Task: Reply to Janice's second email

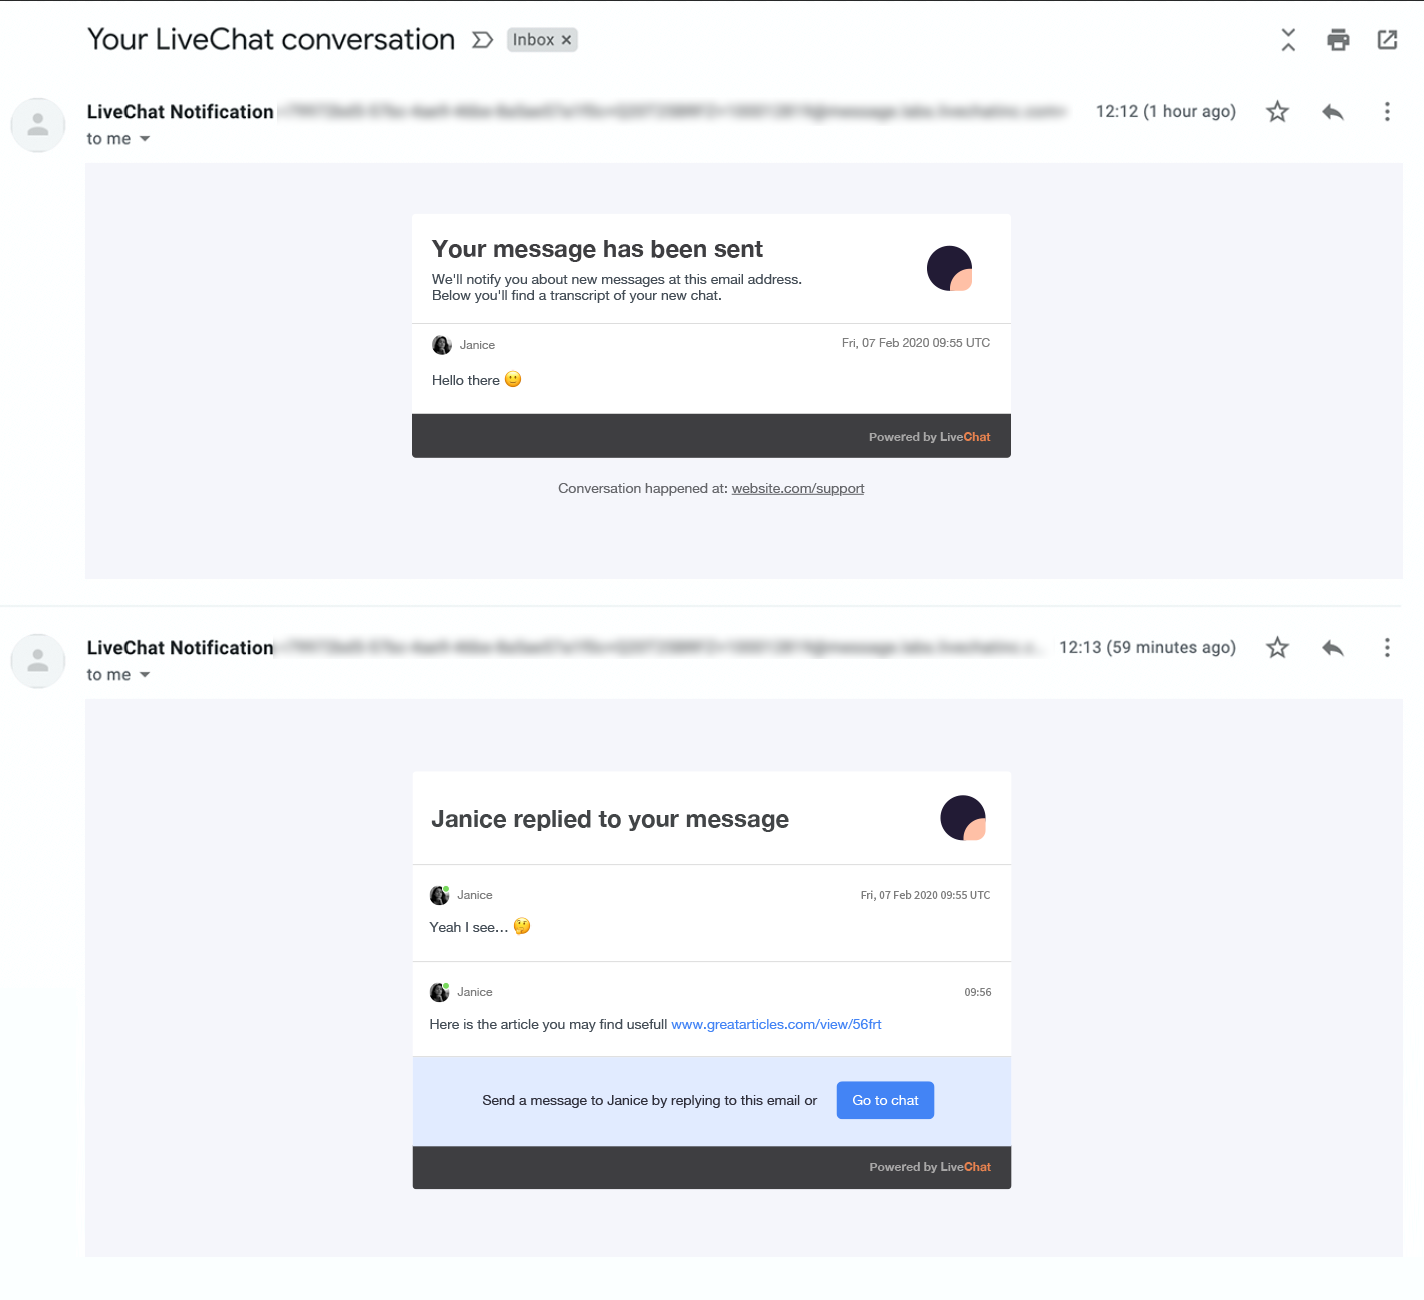Action: [1332, 647]
